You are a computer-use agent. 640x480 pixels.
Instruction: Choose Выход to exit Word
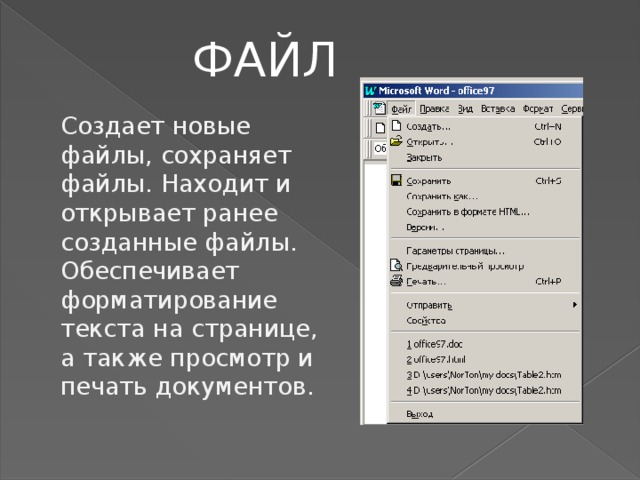pyautogui.click(x=484, y=414)
